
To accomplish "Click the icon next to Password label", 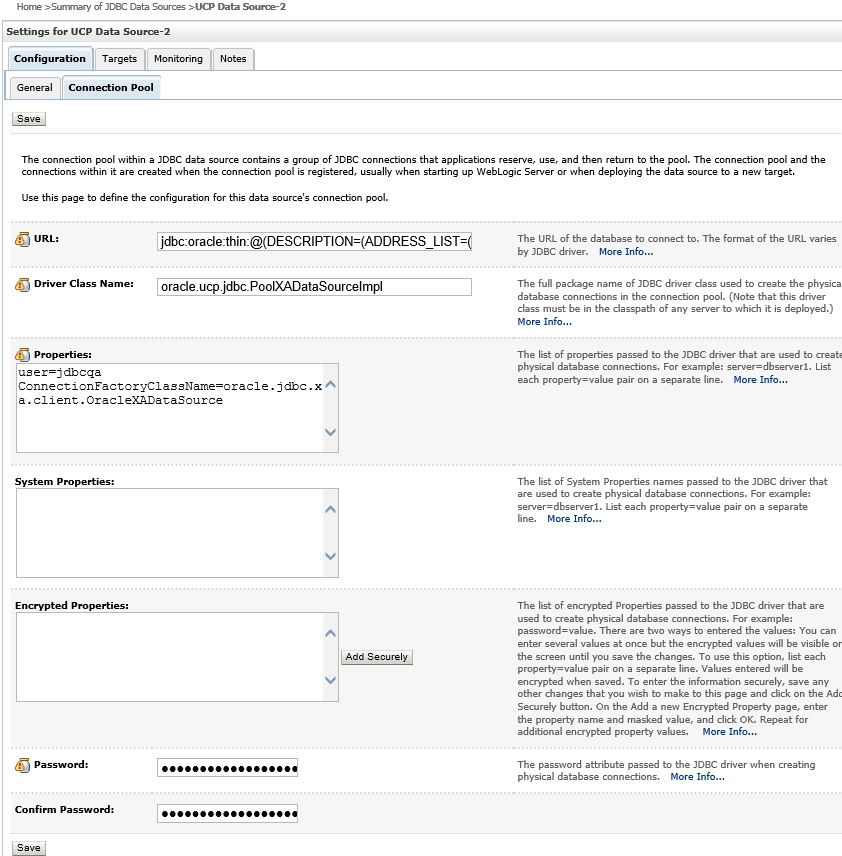I will pos(22,765).
